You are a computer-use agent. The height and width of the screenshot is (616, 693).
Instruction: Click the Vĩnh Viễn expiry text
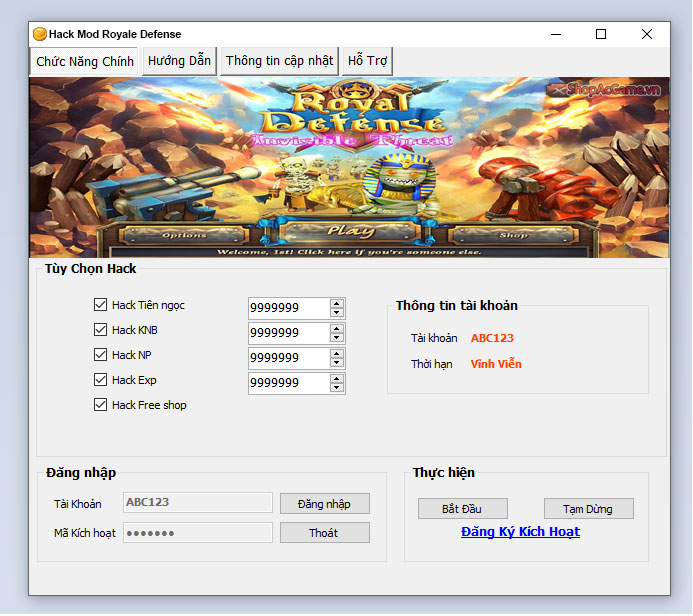tap(496, 364)
